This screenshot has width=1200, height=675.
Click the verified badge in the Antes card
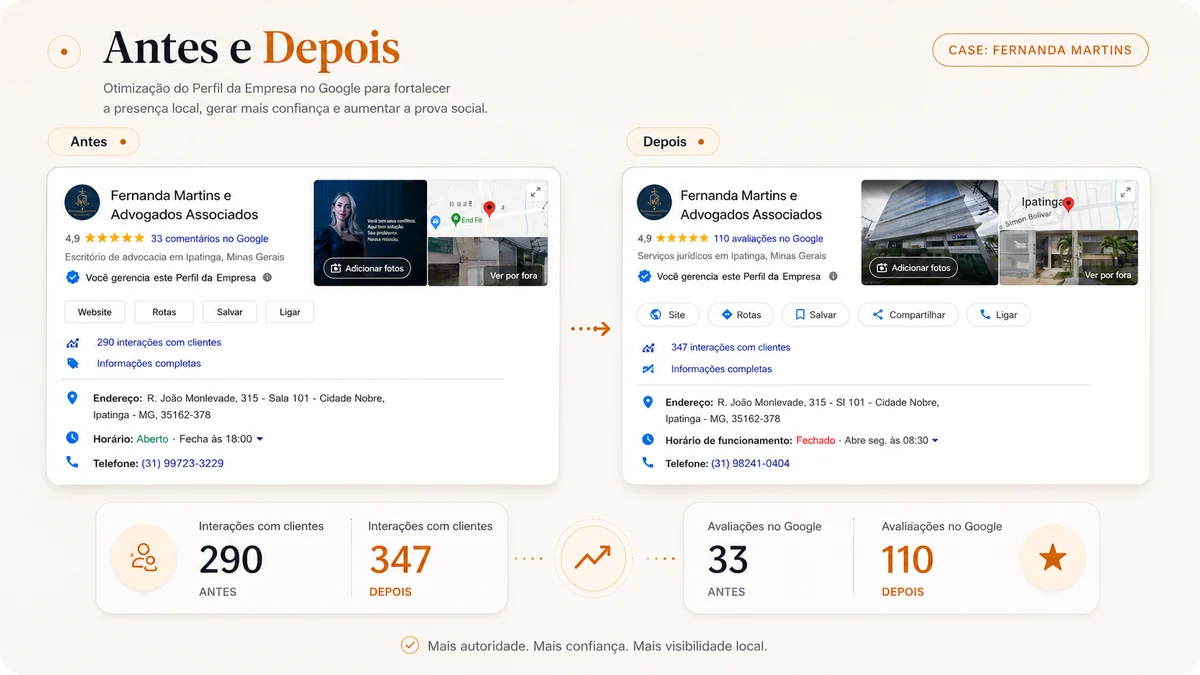point(72,277)
